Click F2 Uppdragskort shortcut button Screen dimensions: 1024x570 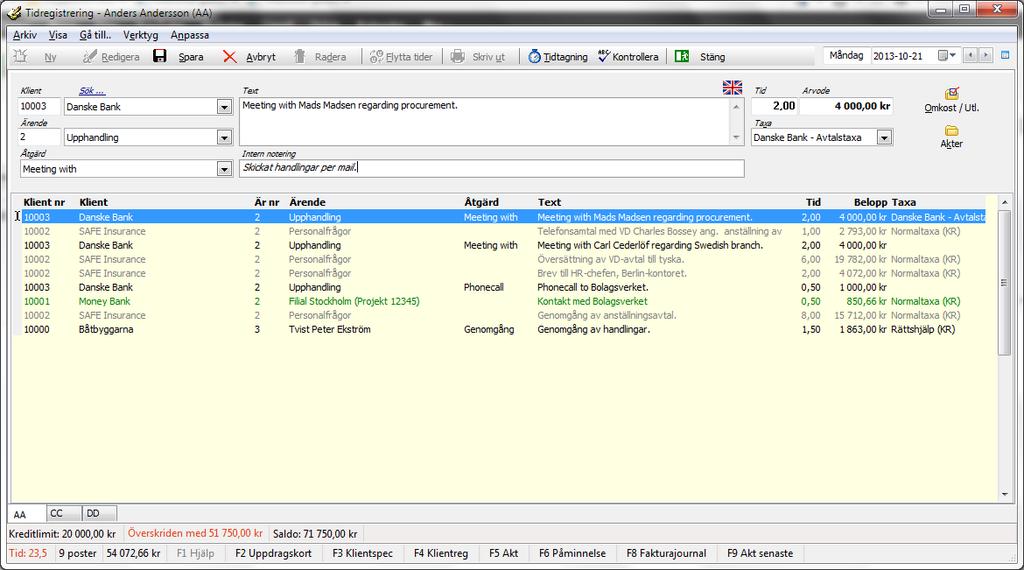[x=273, y=553]
